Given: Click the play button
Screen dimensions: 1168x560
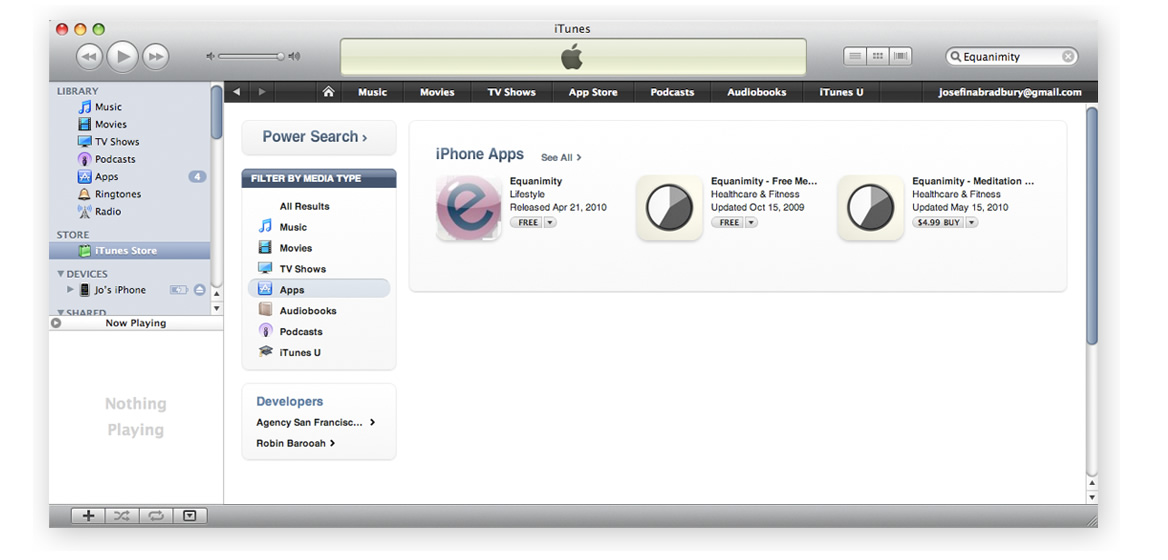Looking at the screenshot, I should pyautogui.click(x=123, y=57).
